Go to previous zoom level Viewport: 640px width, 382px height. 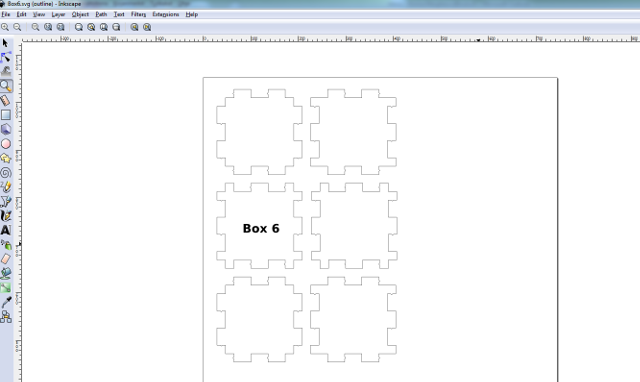[135, 27]
